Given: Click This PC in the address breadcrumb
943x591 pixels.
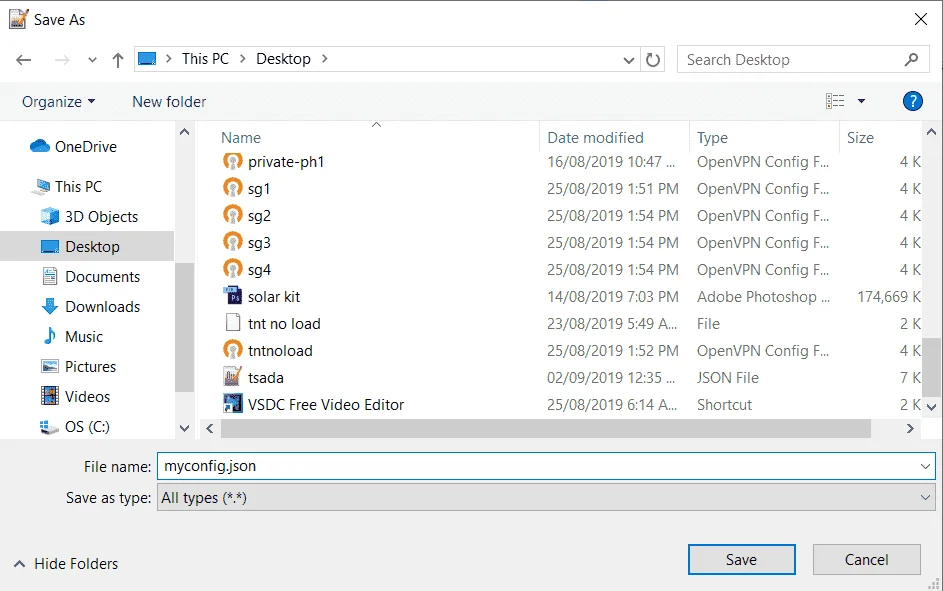Looking at the screenshot, I should tap(205, 59).
